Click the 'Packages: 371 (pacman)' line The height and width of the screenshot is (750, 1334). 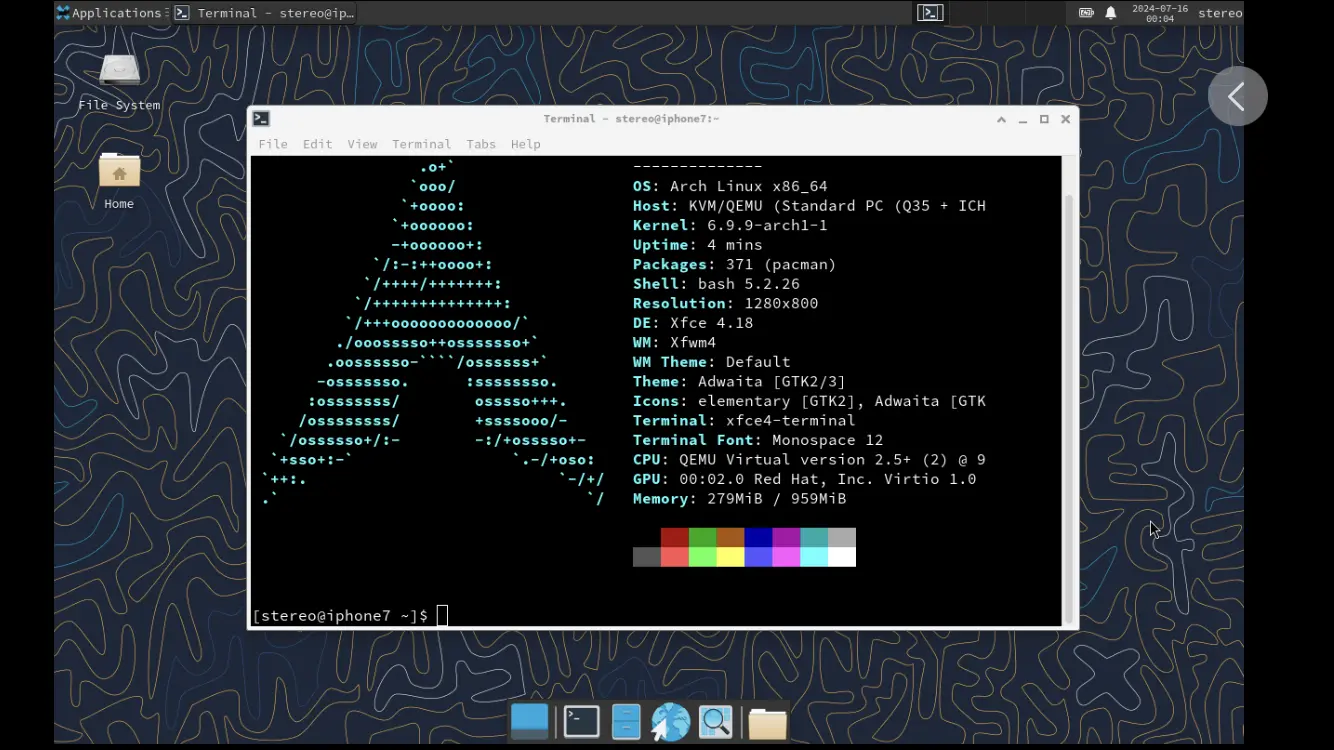(x=735, y=264)
